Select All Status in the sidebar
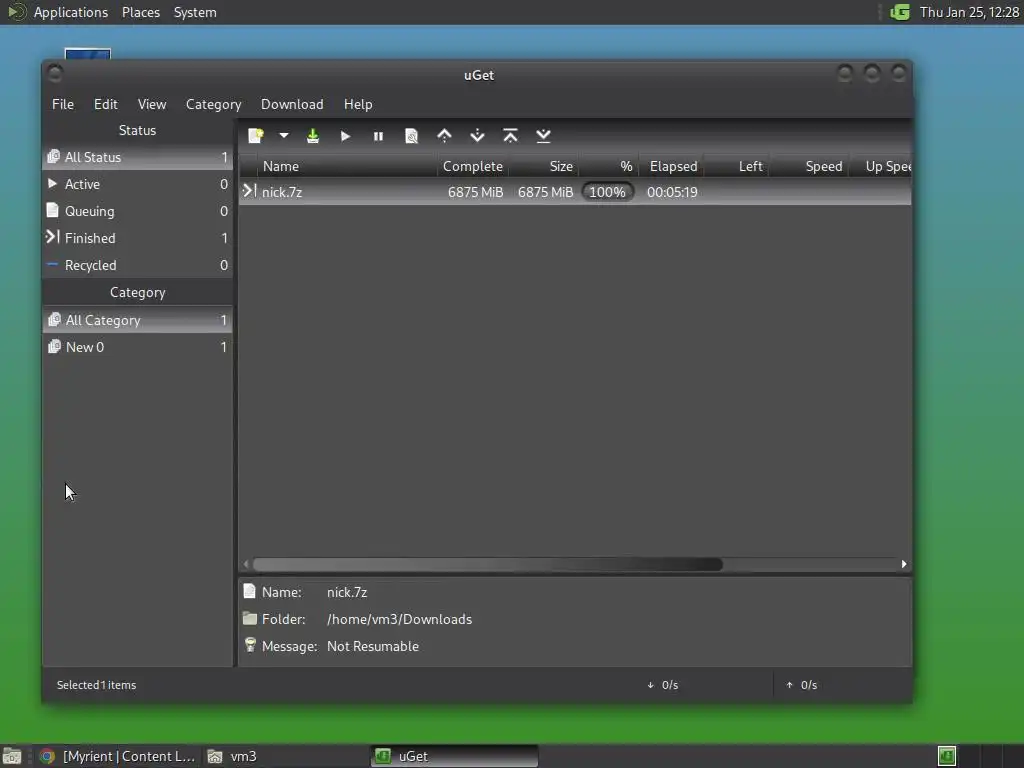 tap(137, 157)
